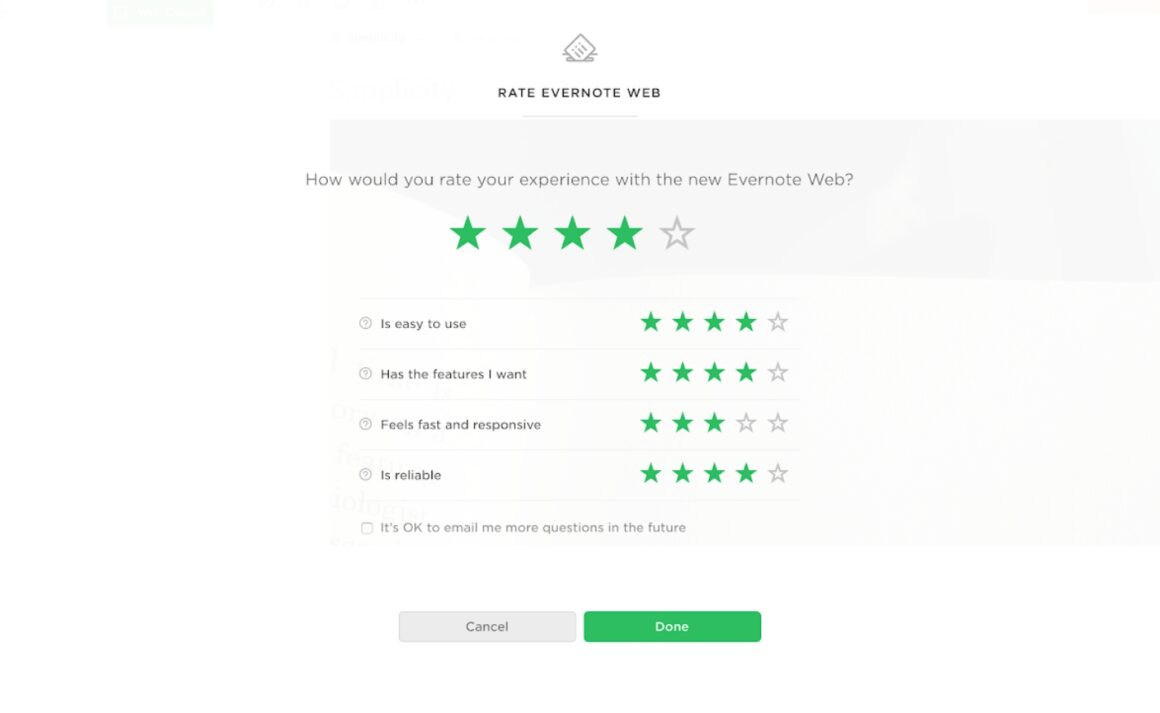Rate "Is reliable" a full five stars
The height and width of the screenshot is (713, 1160).
coord(778,473)
